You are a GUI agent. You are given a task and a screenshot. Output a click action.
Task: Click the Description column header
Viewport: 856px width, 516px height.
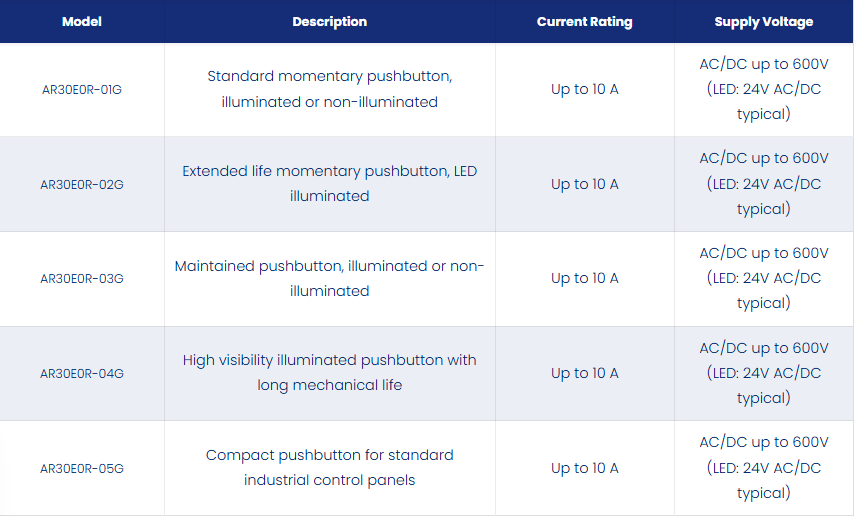click(330, 22)
